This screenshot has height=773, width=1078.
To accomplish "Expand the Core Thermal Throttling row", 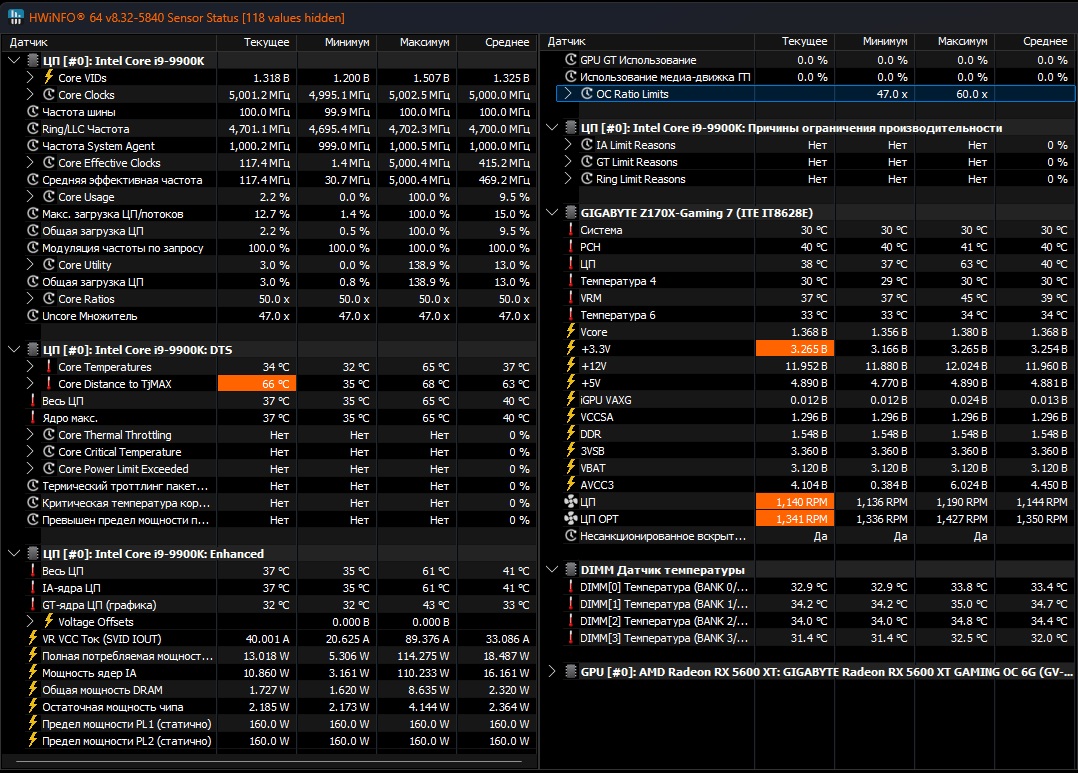I will click(x=30, y=435).
